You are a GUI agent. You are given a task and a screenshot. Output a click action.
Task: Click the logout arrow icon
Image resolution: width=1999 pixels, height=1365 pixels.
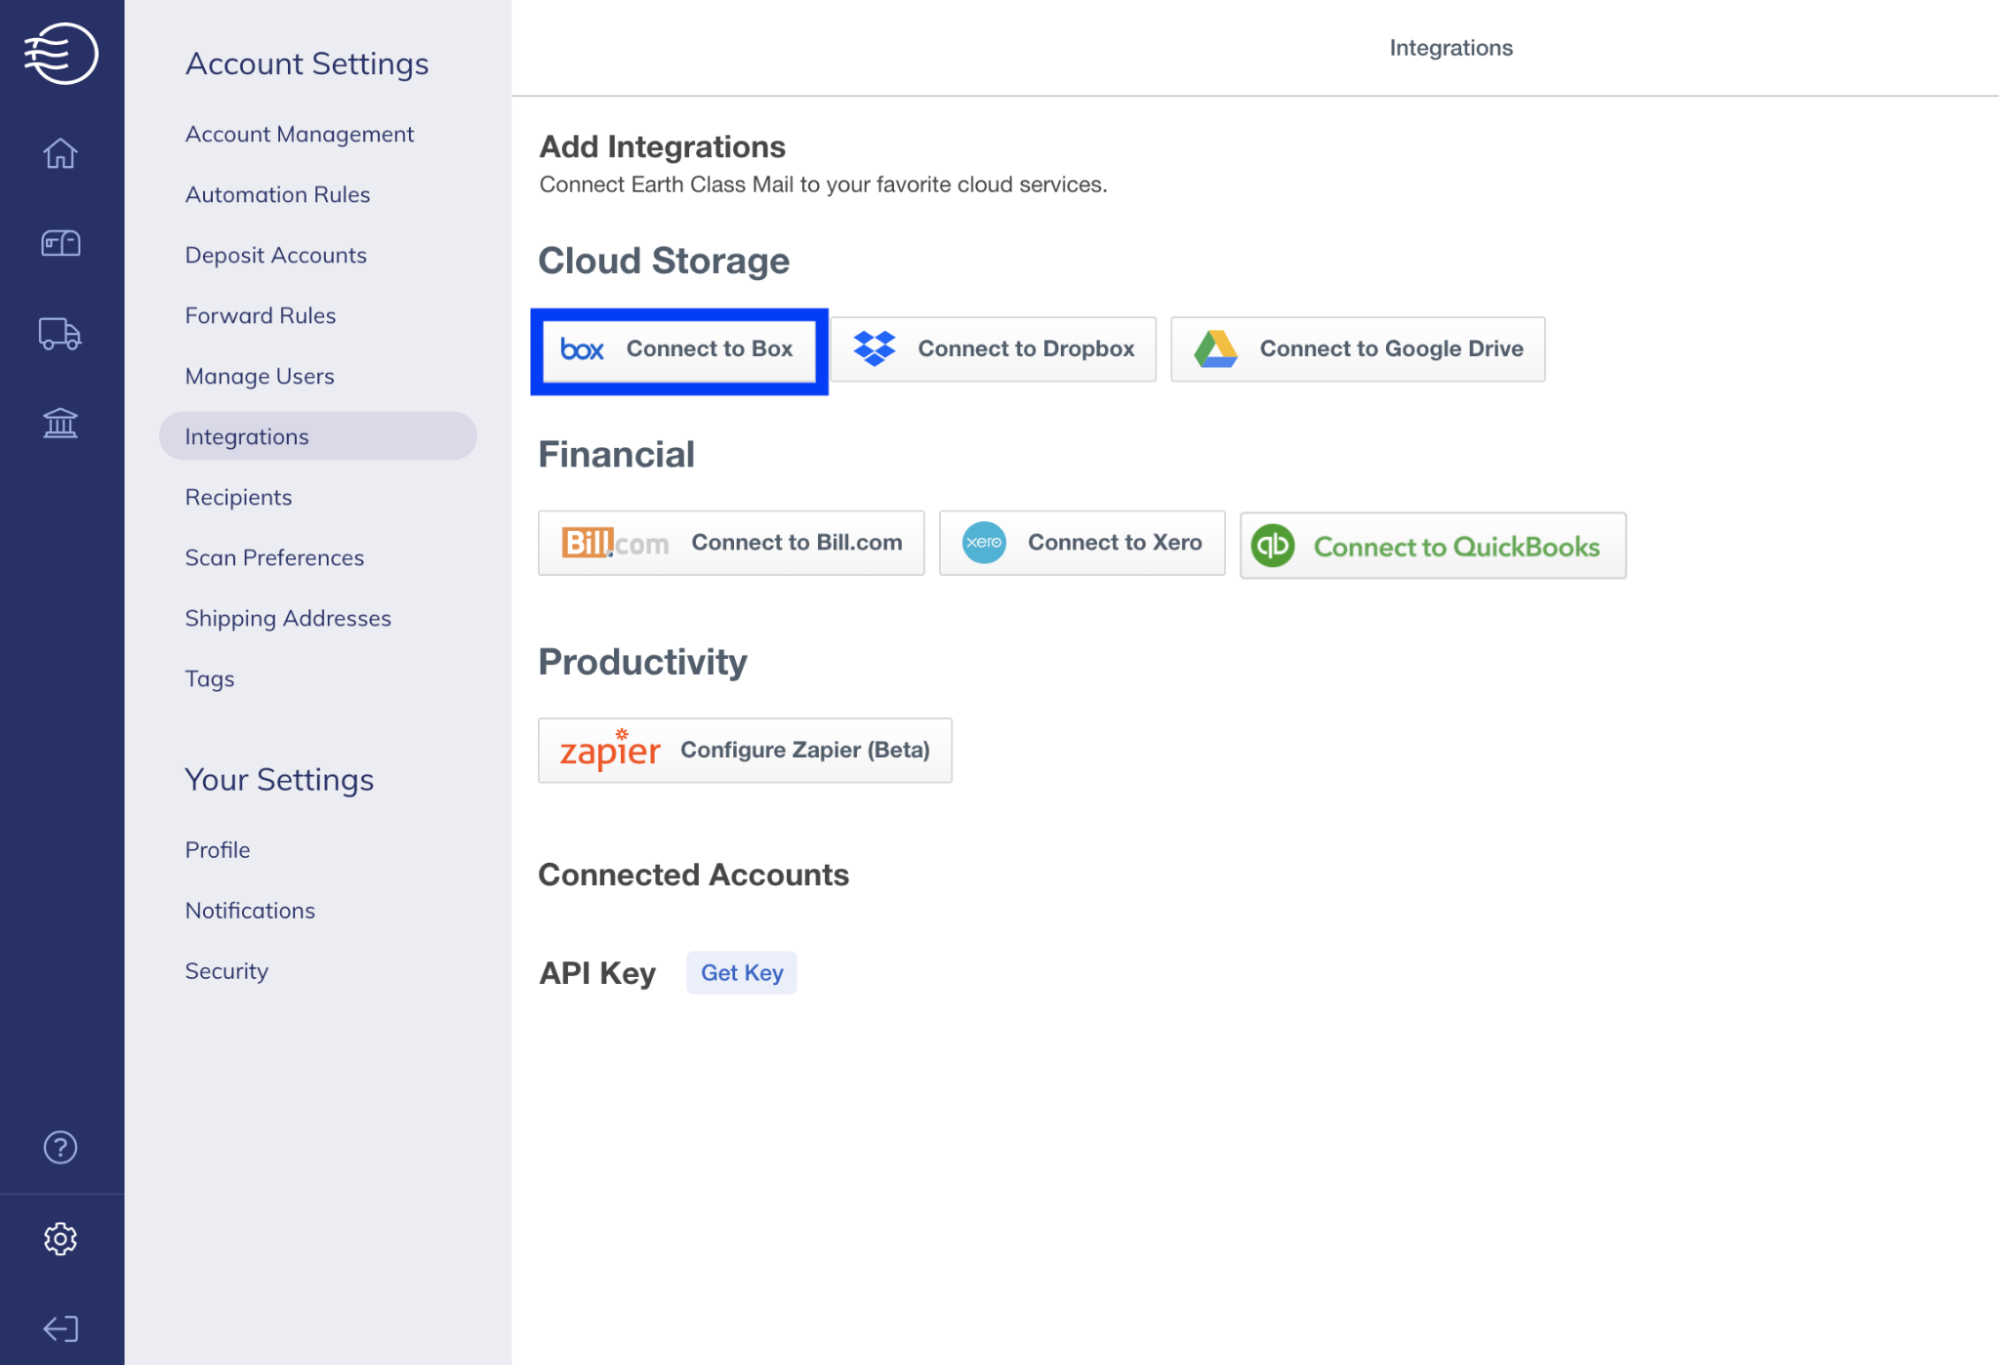(60, 1328)
